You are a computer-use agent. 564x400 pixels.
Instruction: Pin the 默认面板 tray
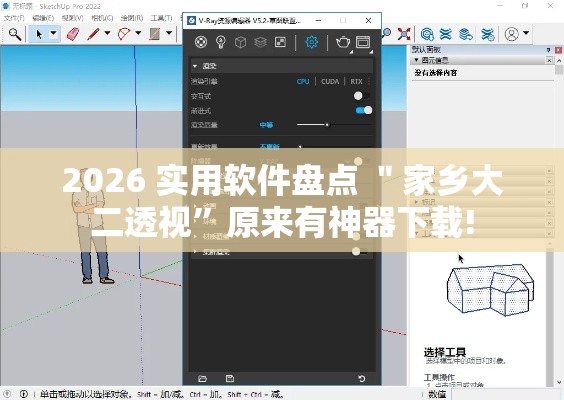click(x=548, y=50)
